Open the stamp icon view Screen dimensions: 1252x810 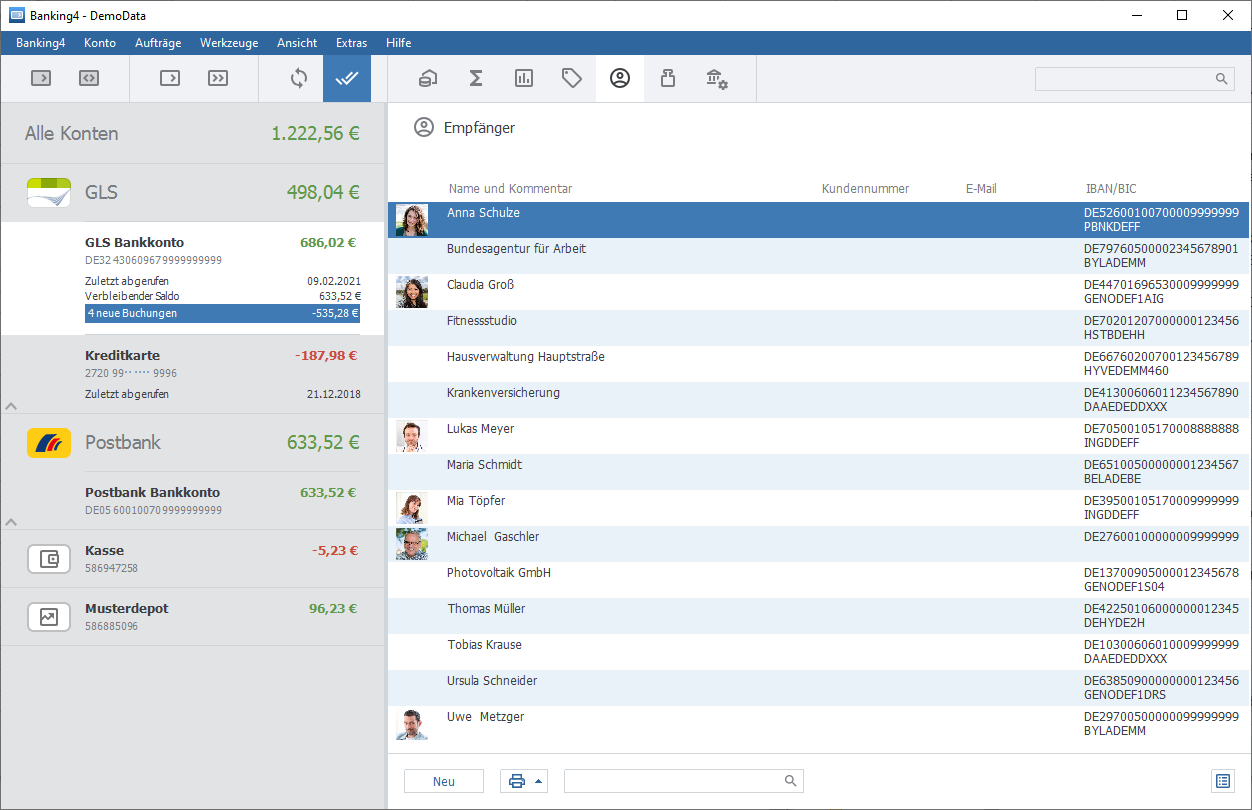(668, 78)
